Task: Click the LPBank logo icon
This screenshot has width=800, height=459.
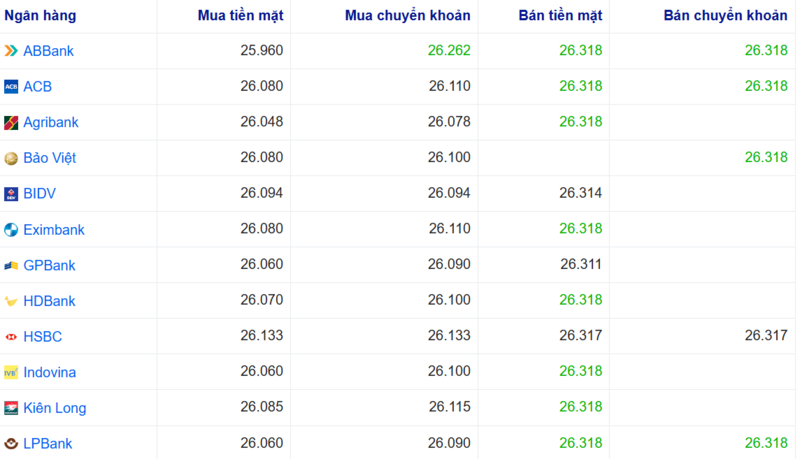Action: pyautogui.click(x=11, y=444)
